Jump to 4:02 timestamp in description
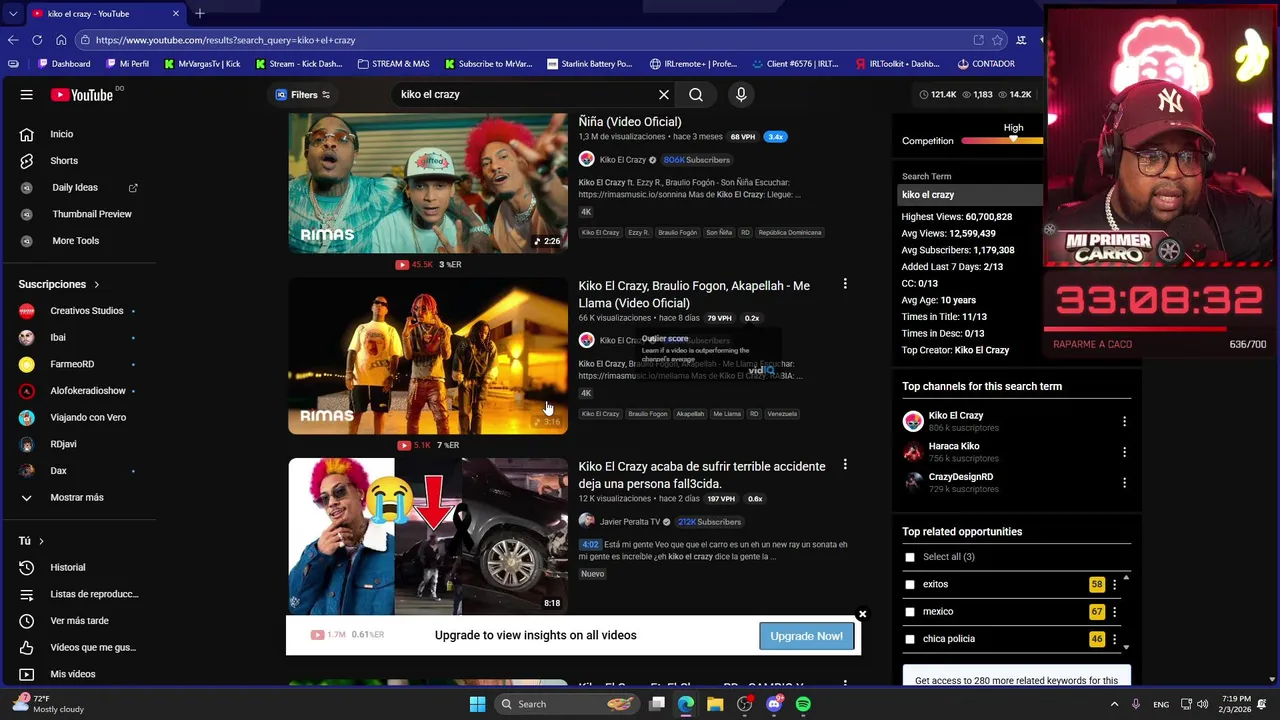This screenshot has width=1280, height=720. 589,545
